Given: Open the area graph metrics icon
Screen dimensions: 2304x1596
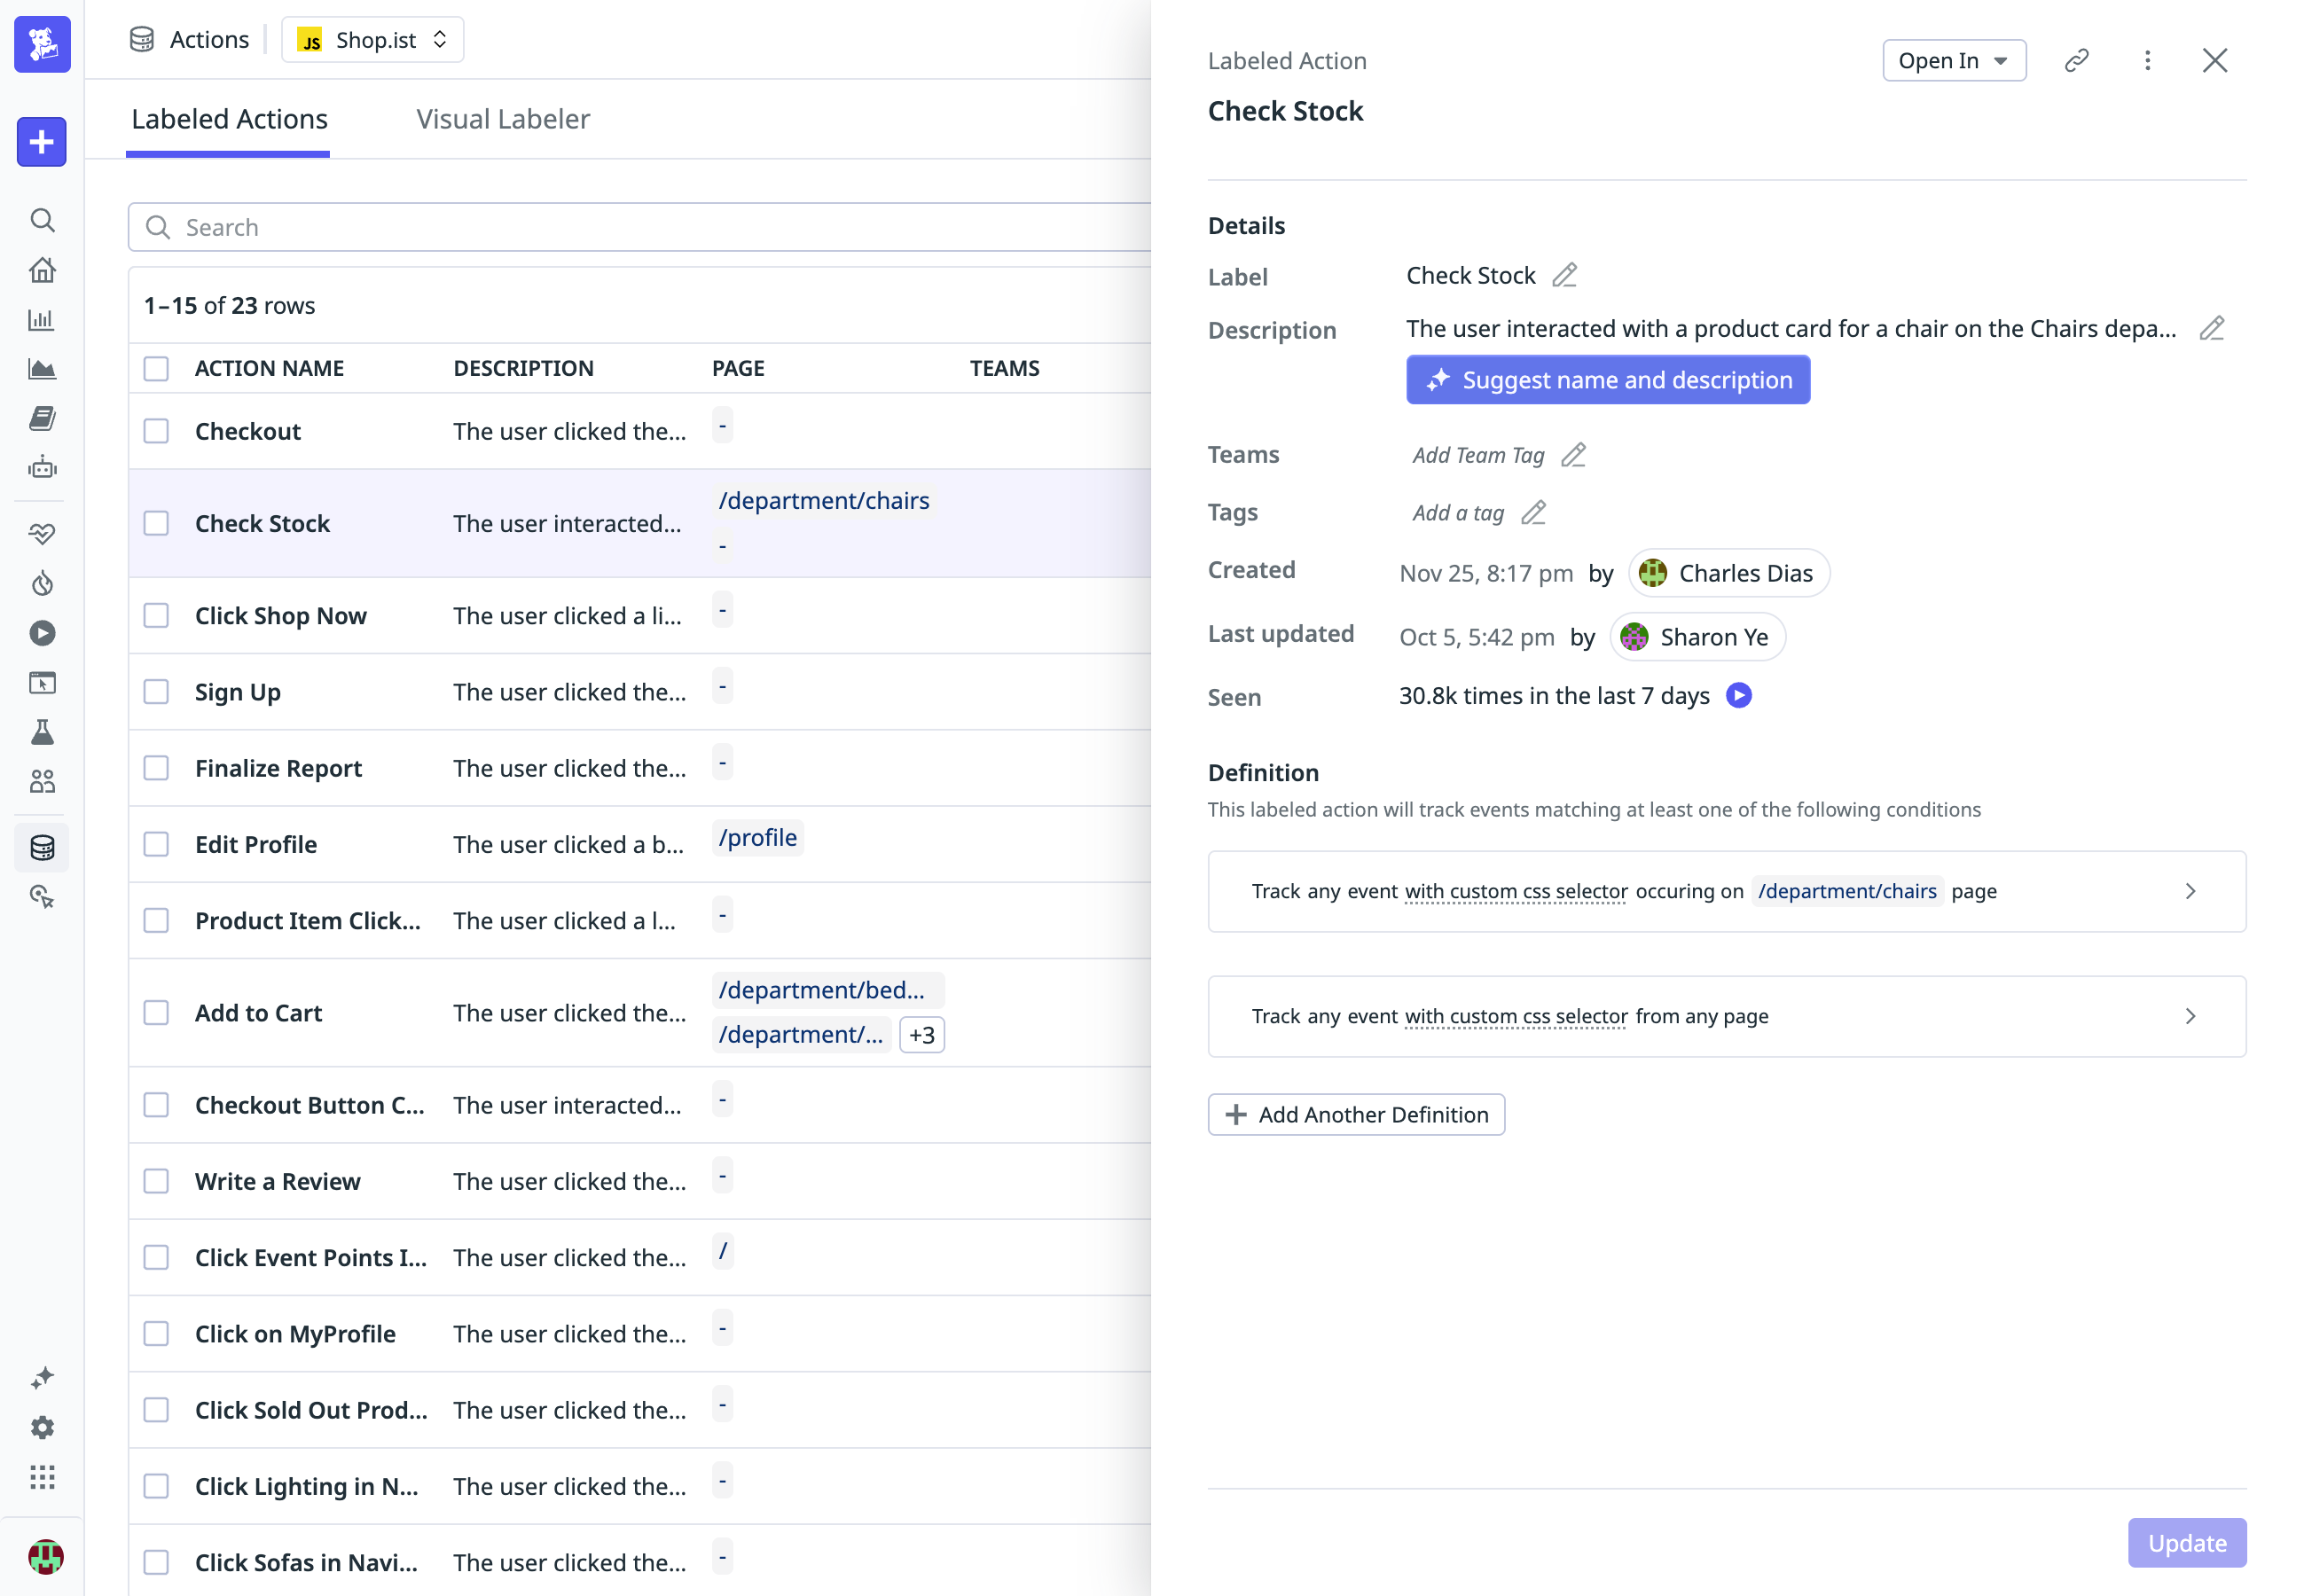Looking at the screenshot, I should pyautogui.click(x=42, y=369).
